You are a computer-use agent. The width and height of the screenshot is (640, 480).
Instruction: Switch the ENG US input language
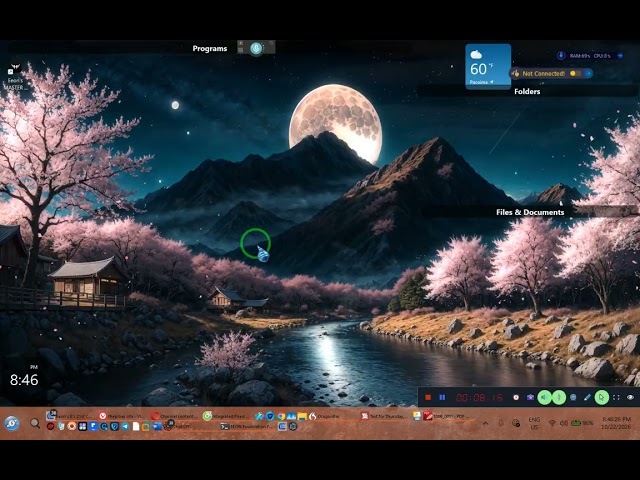[534, 423]
